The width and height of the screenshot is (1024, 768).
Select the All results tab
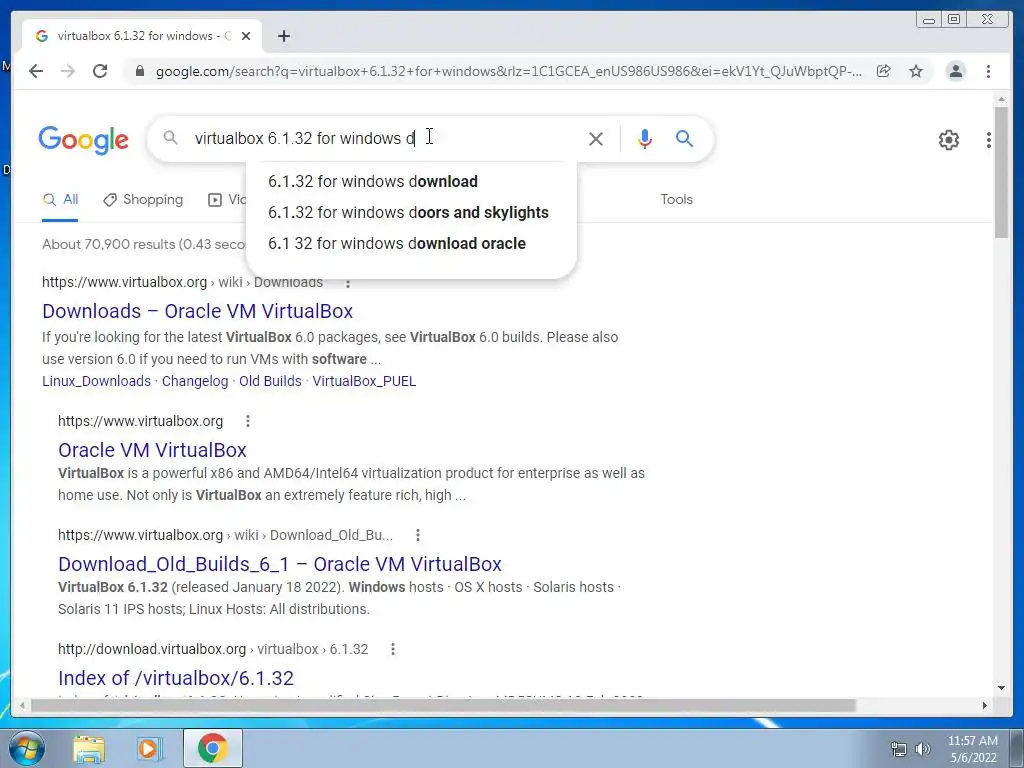pos(60,200)
